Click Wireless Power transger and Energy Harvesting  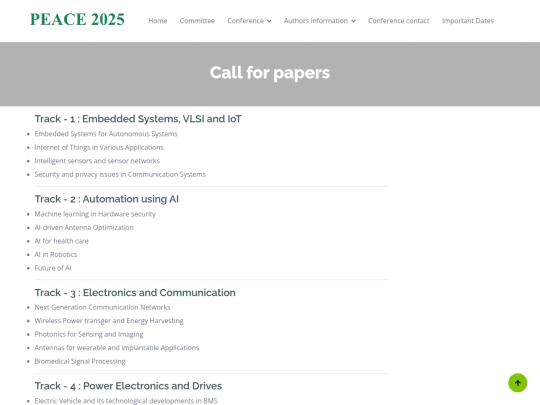click(x=109, y=321)
